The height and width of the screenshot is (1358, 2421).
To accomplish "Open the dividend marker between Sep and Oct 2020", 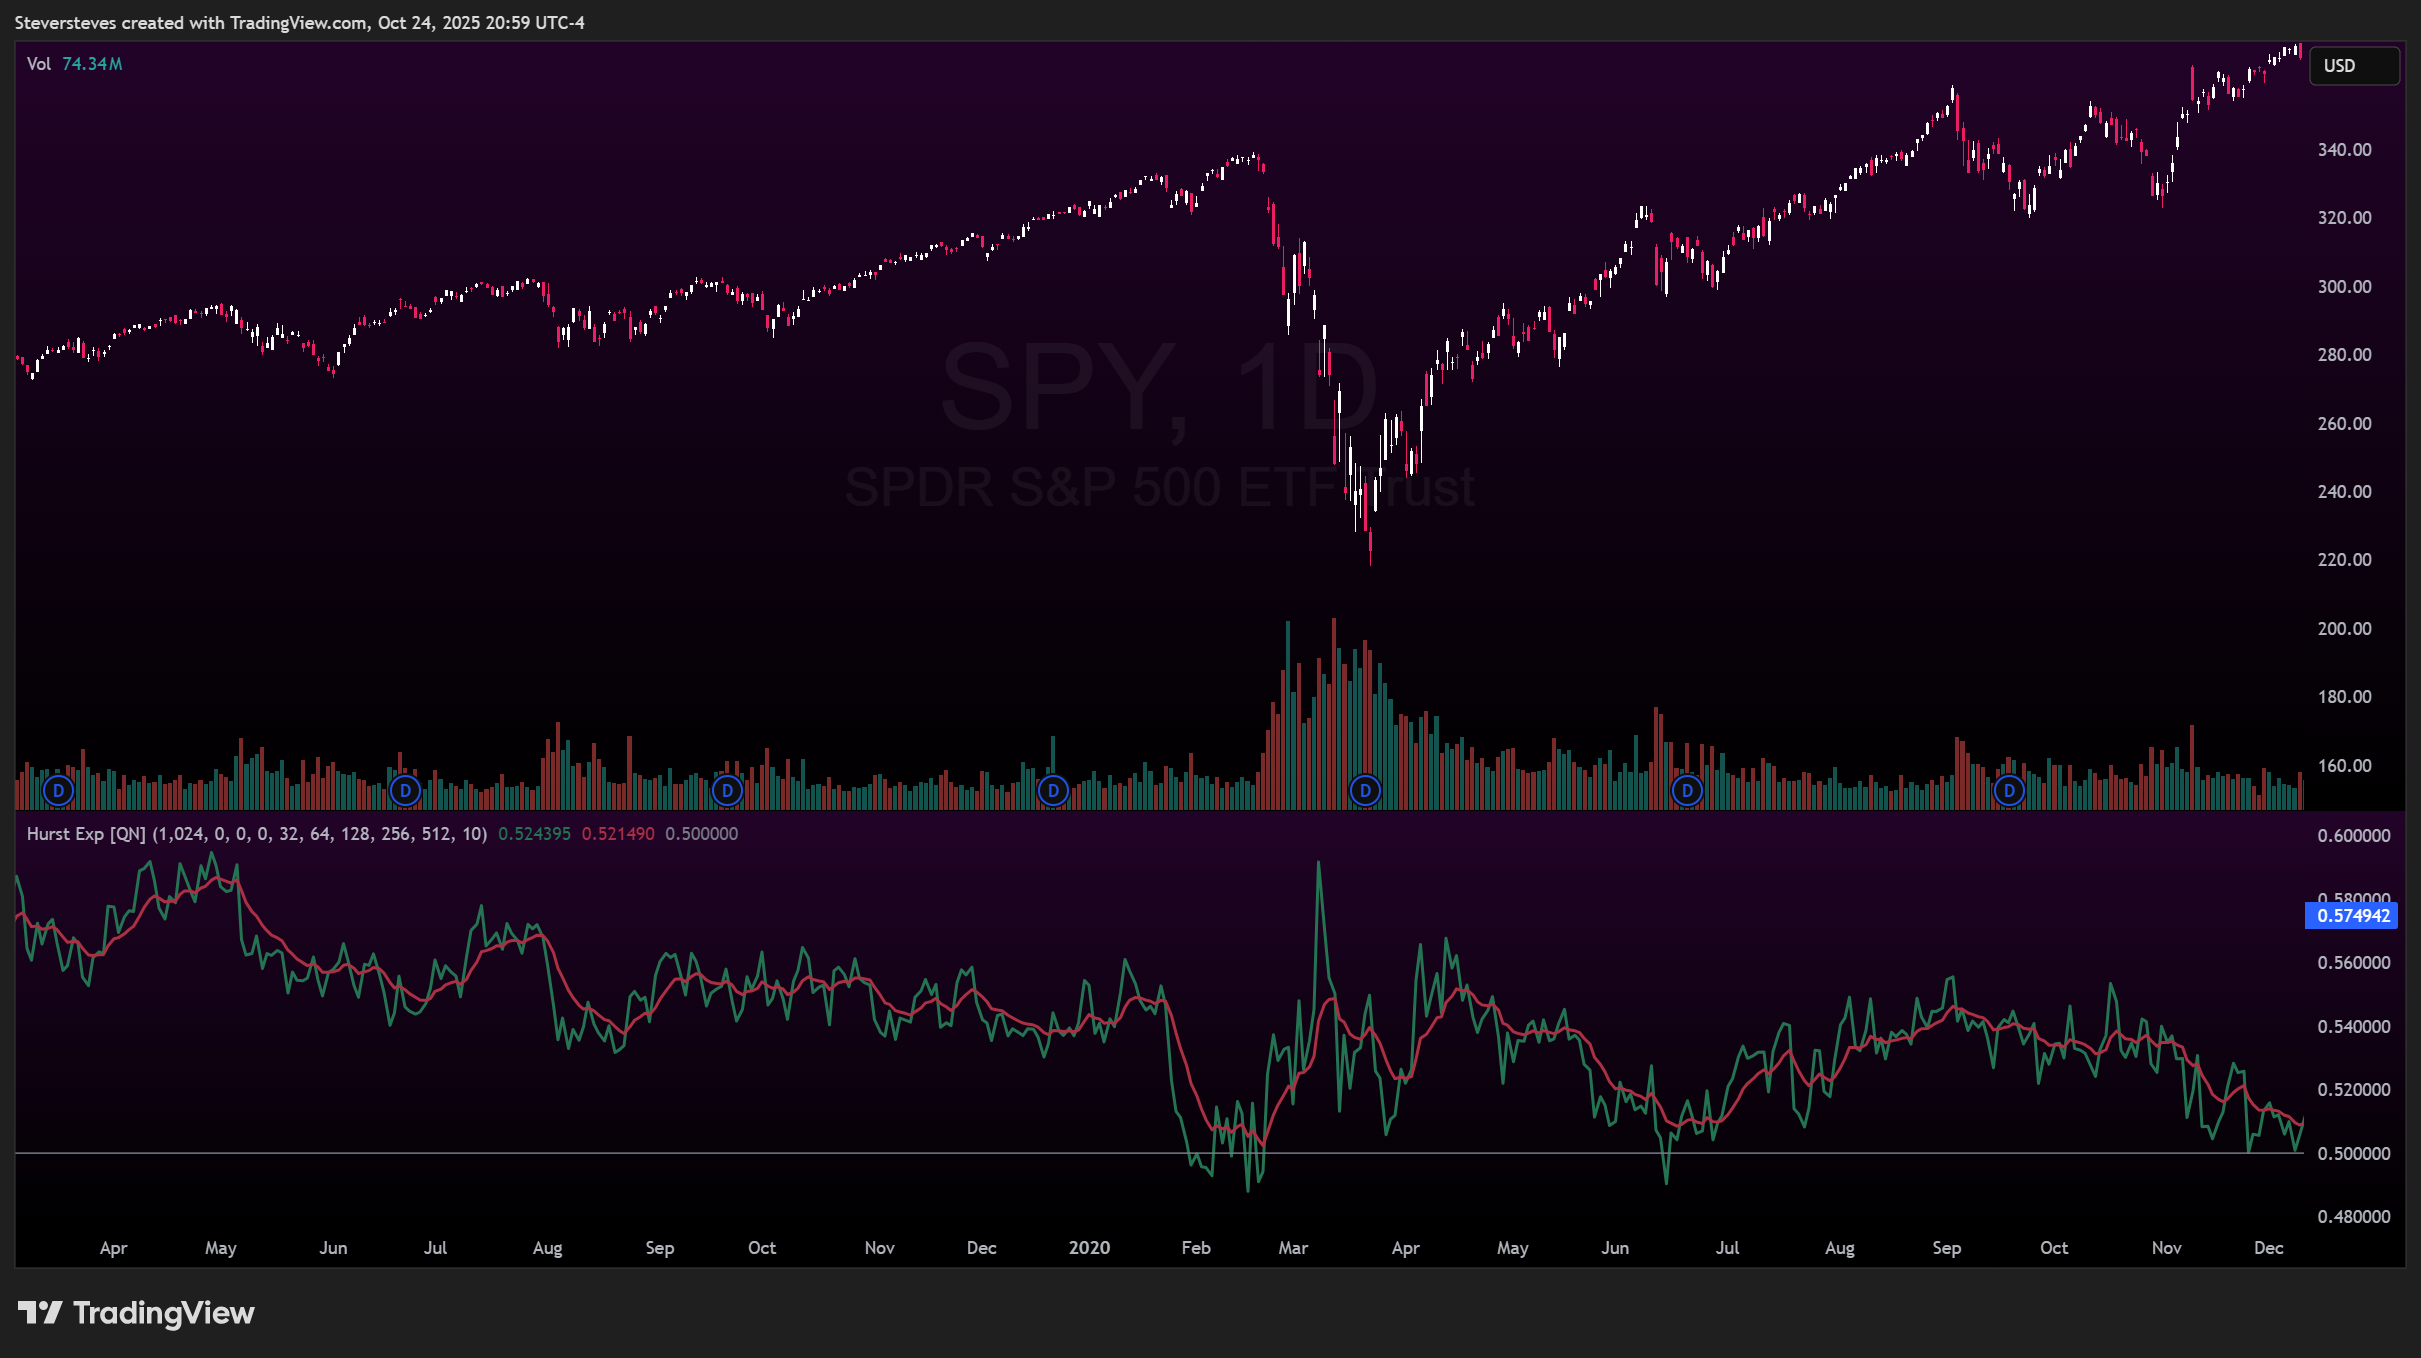I will coord(2009,791).
